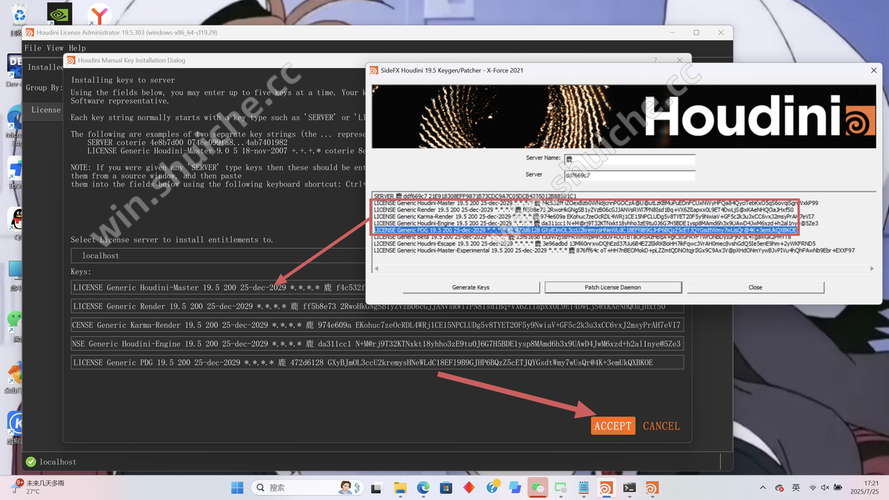Click the volume icon in system tray

(x=825, y=488)
